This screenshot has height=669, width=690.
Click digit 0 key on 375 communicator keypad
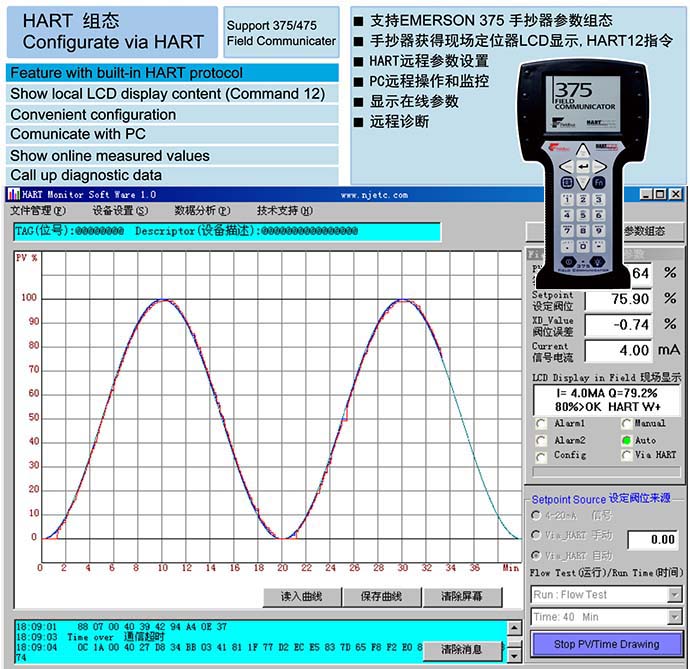click(583, 246)
